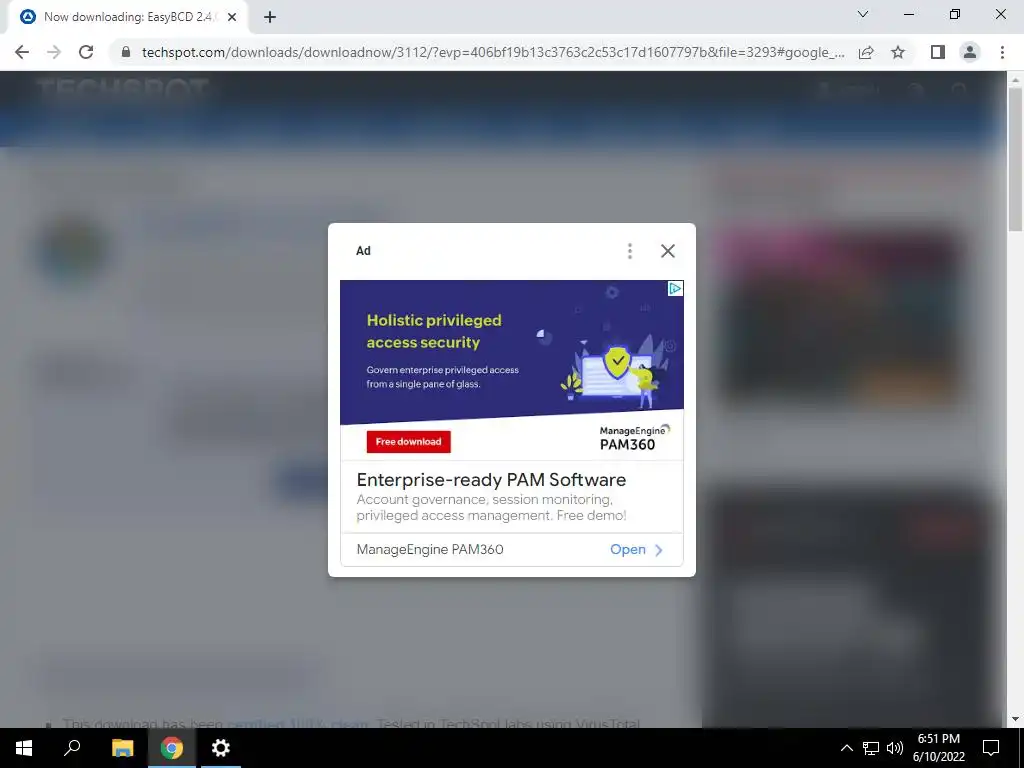The height and width of the screenshot is (768, 1024).
Task: Go back using the browser back arrow
Action: pyautogui.click(x=22, y=52)
